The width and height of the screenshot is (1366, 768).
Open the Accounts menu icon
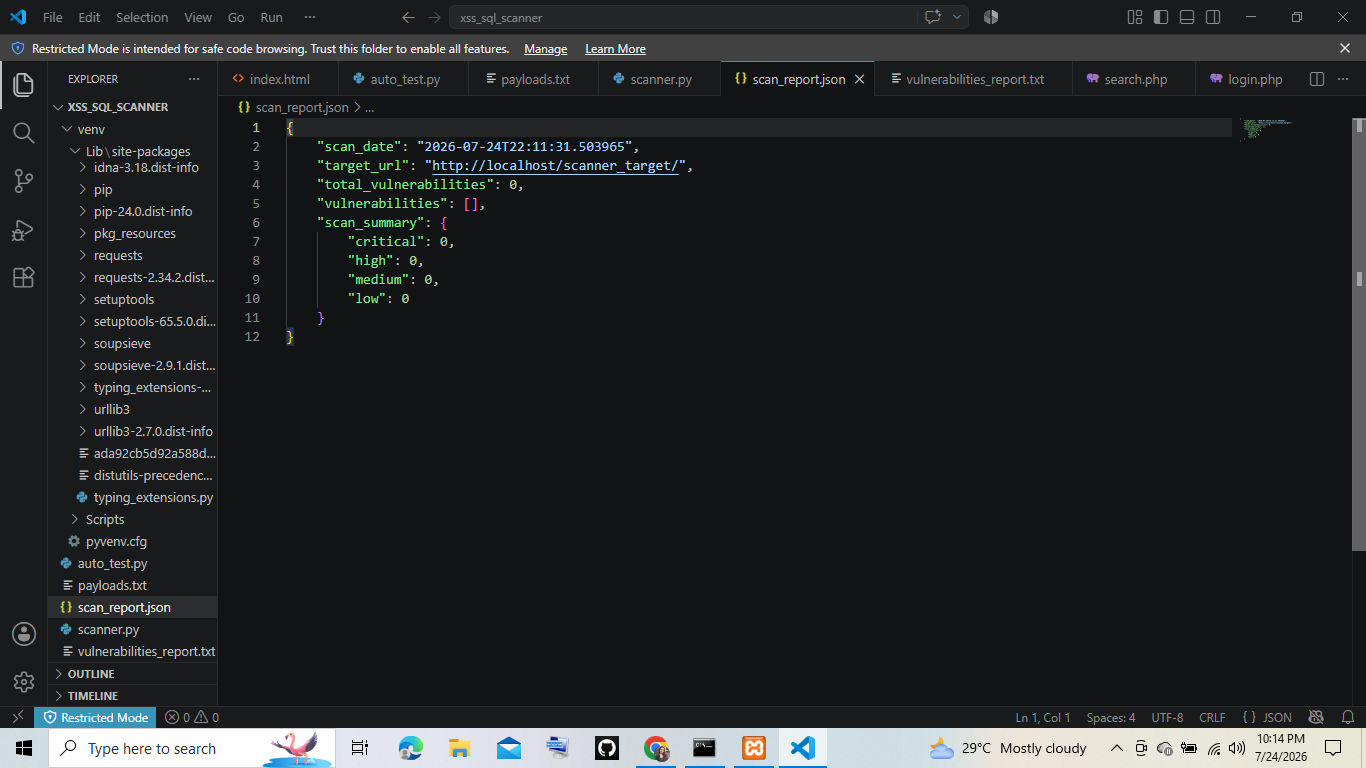24,634
